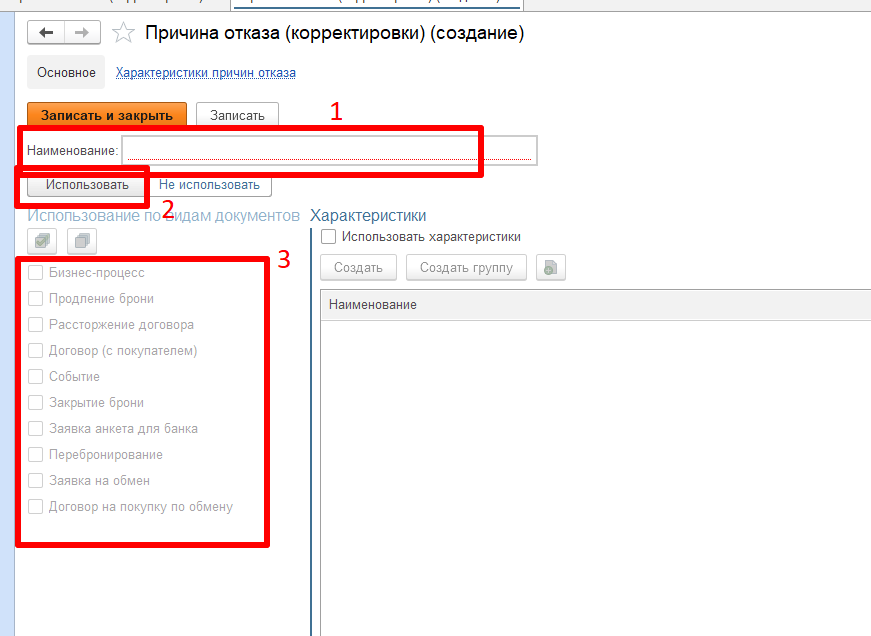871x636 pixels.
Task: Choose the Не использовать toggle option
Action: tap(209, 185)
